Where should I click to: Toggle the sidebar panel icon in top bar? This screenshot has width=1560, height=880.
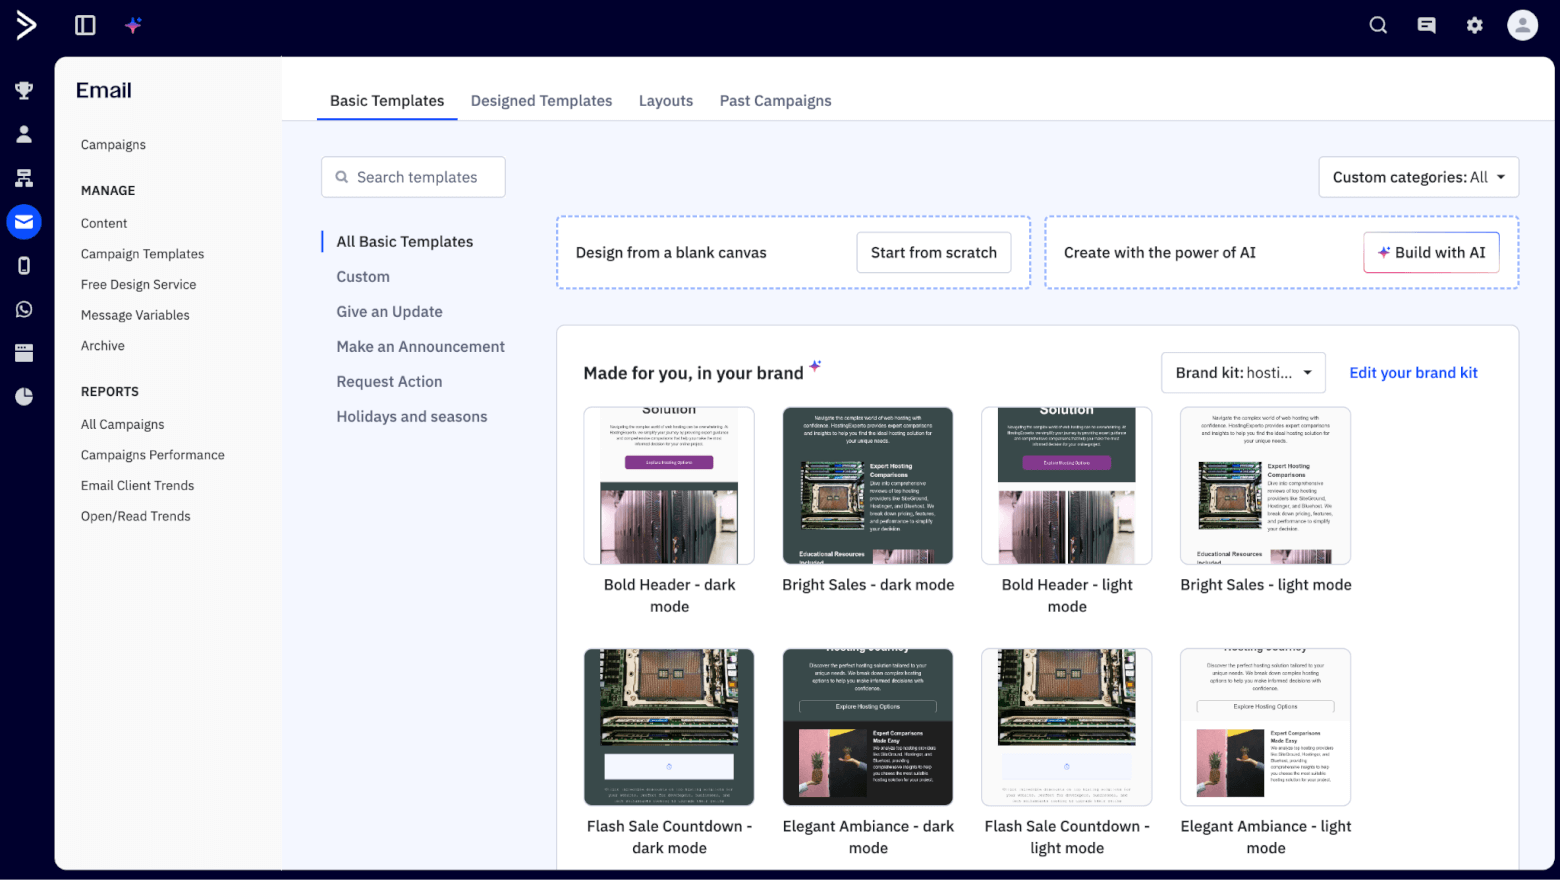pyautogui.click(x=85, y=25)
